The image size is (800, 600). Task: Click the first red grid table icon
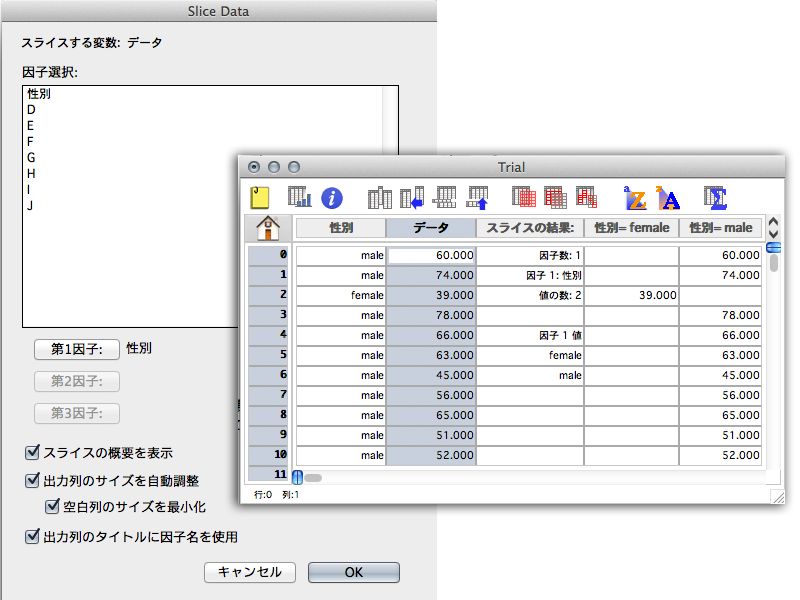(524, 197)
